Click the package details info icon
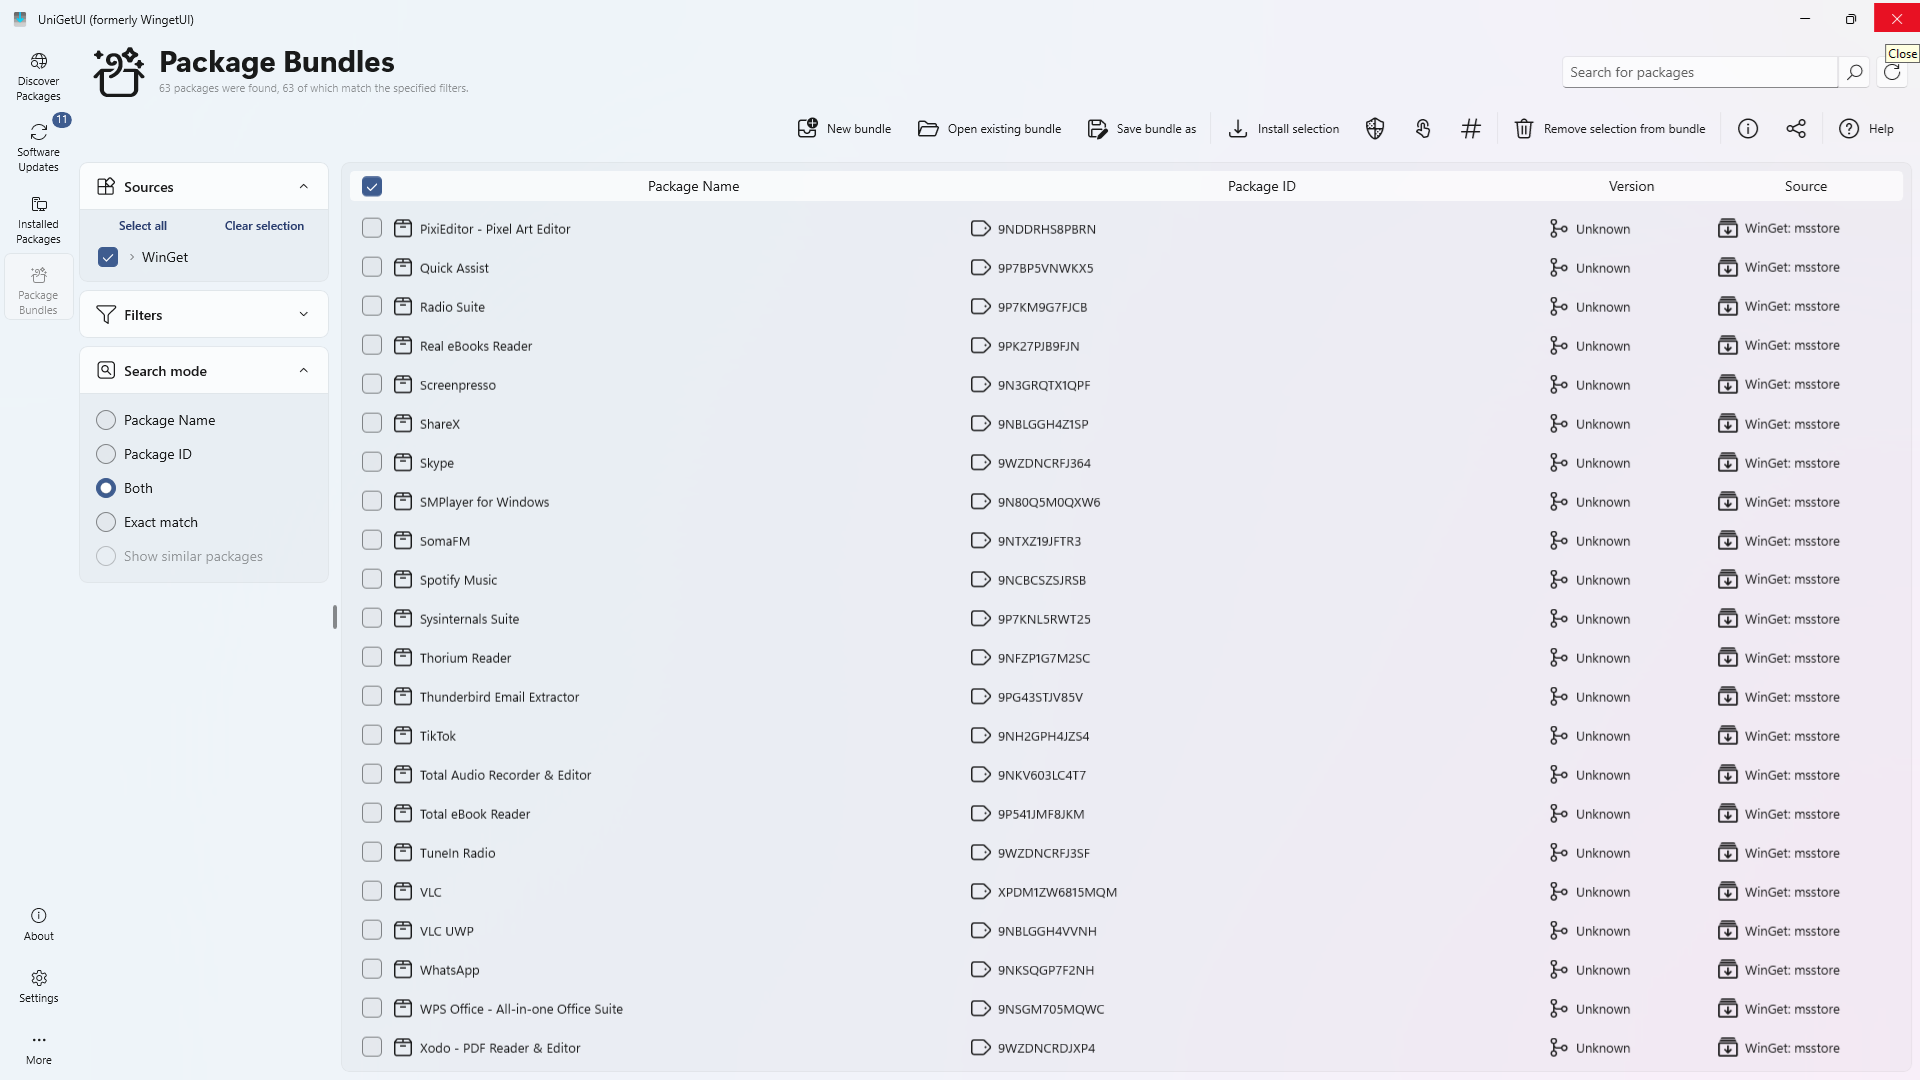The width and height of the screenshot is (1920, 1080). coord(1748,129)
